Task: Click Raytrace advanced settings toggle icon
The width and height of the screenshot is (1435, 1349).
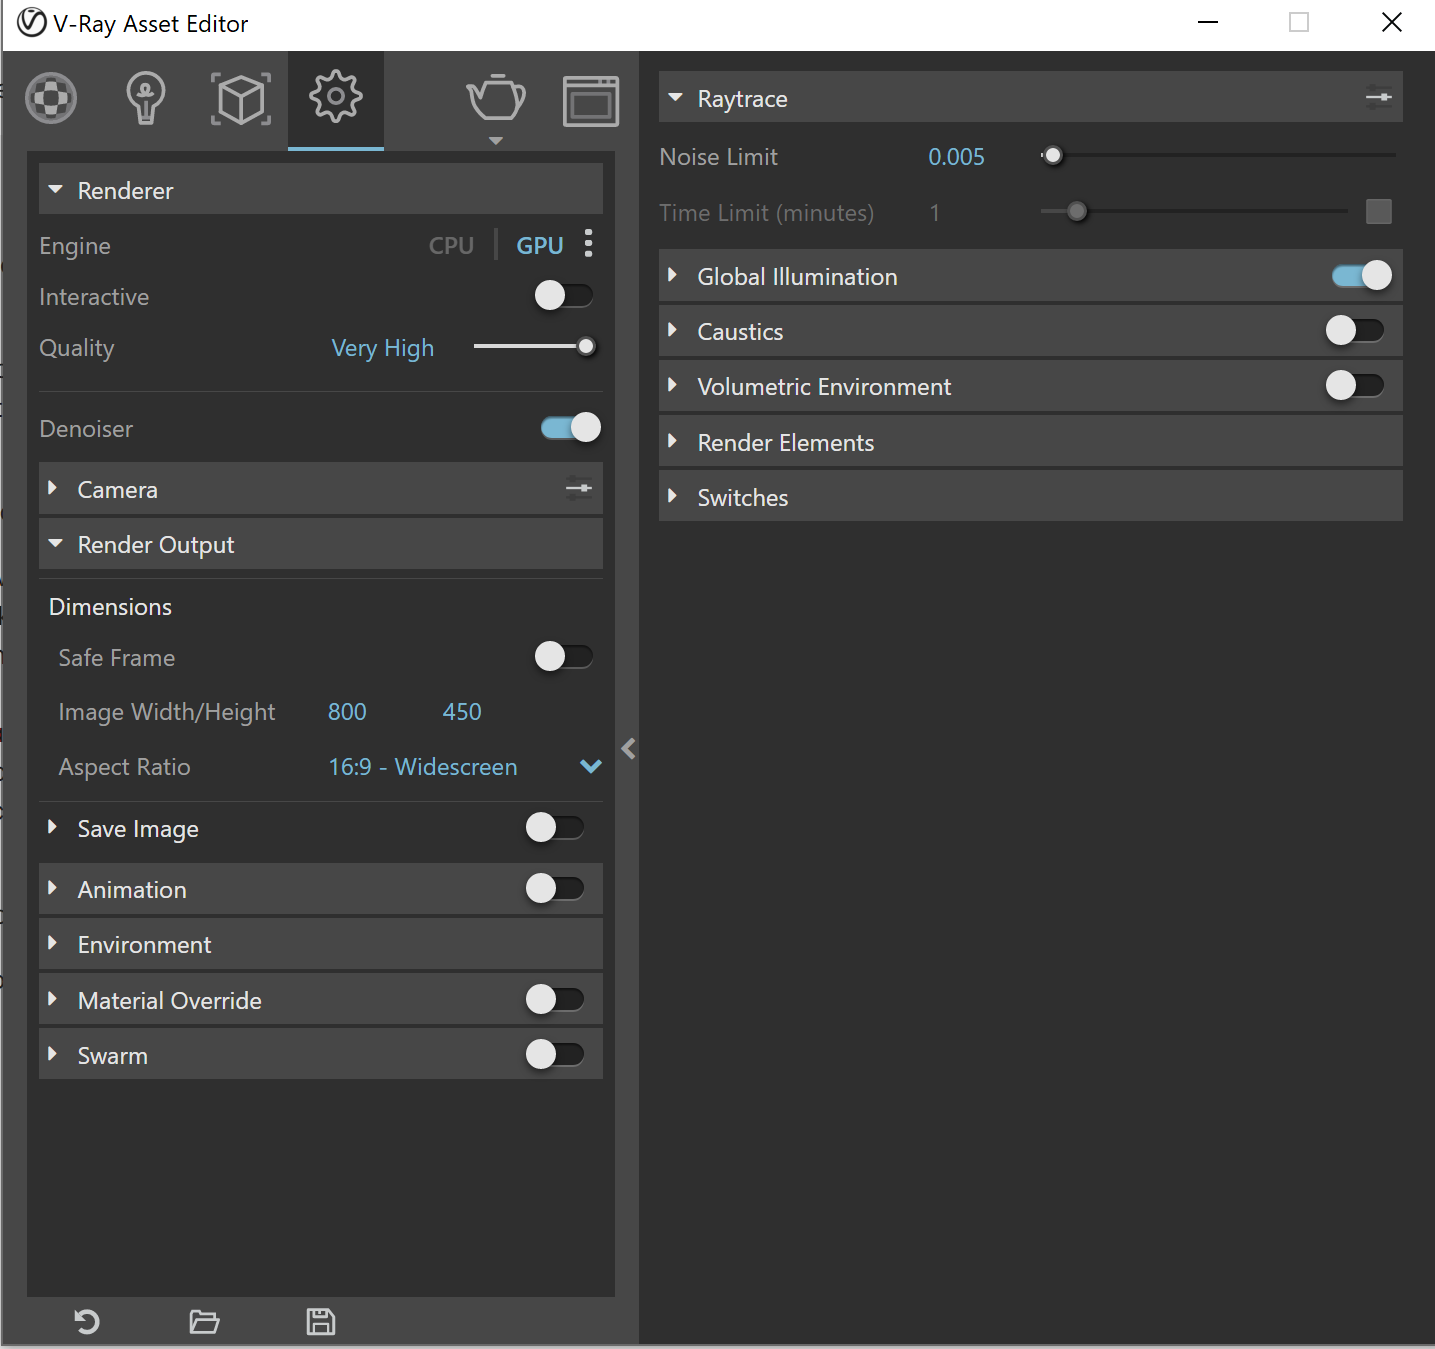Action: tap(1379, 97)
